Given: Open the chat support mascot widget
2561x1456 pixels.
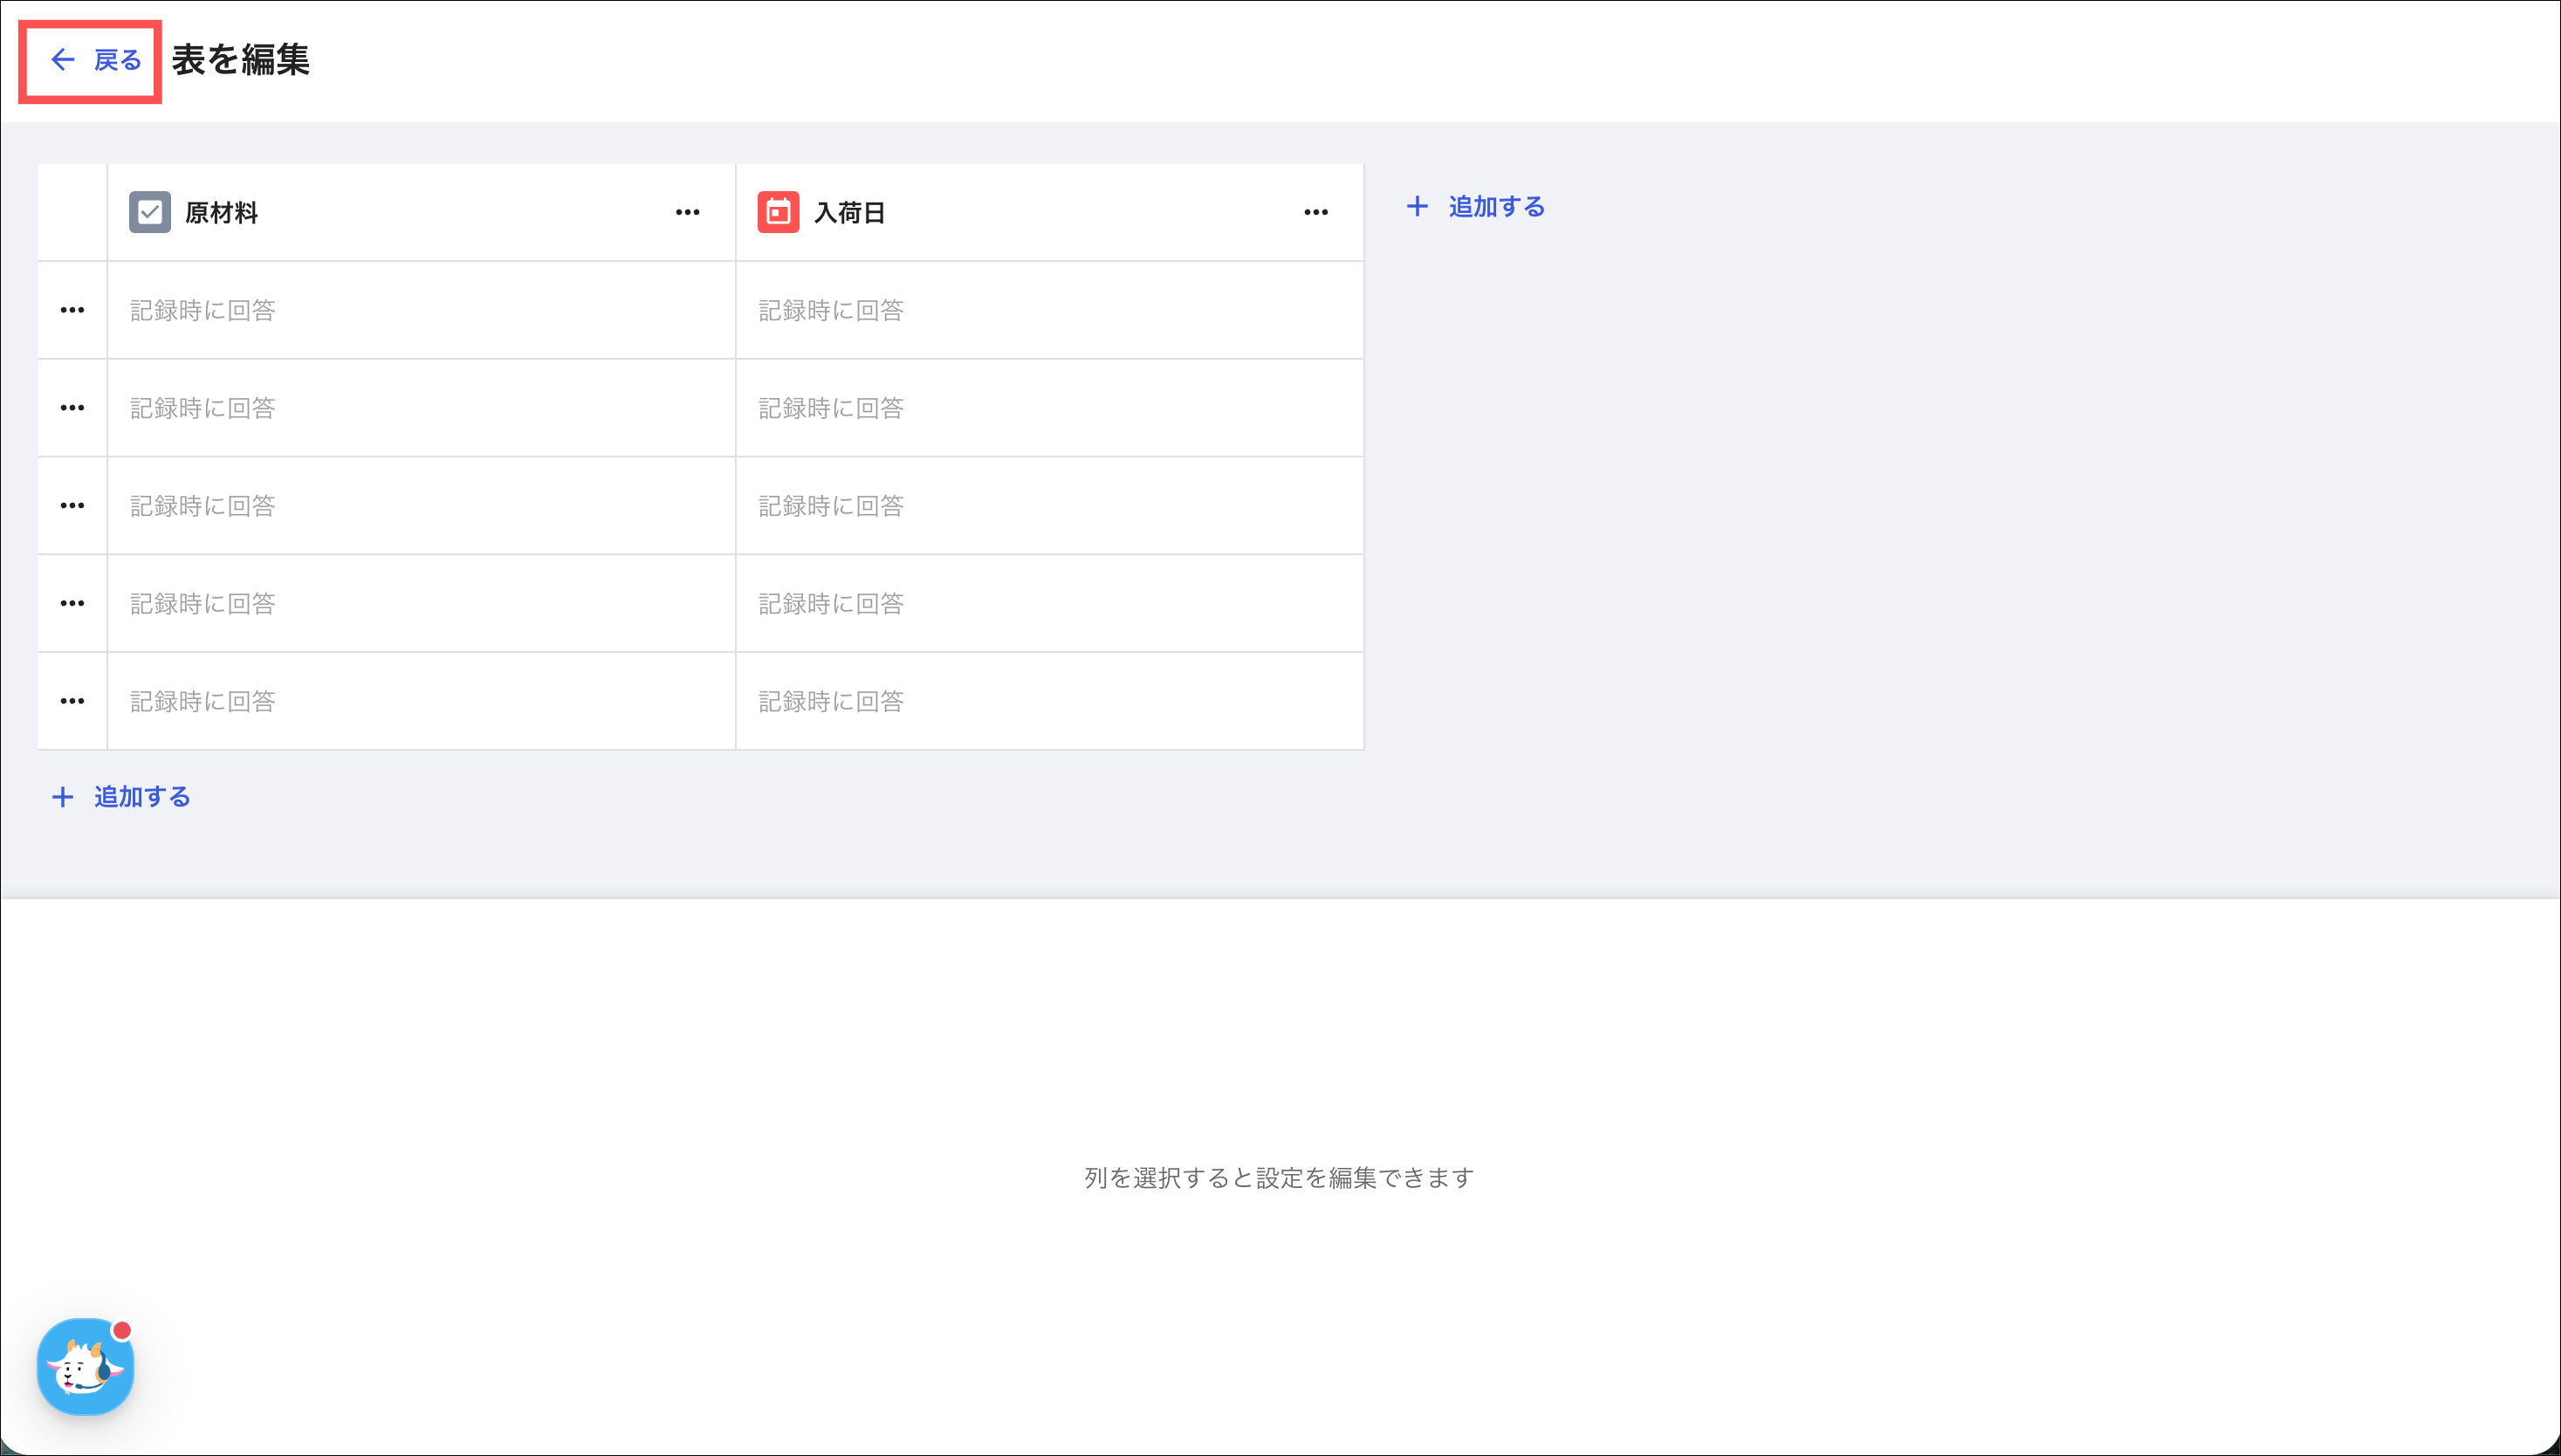Looking at the screenshot, I should (x=85, y=1366).
